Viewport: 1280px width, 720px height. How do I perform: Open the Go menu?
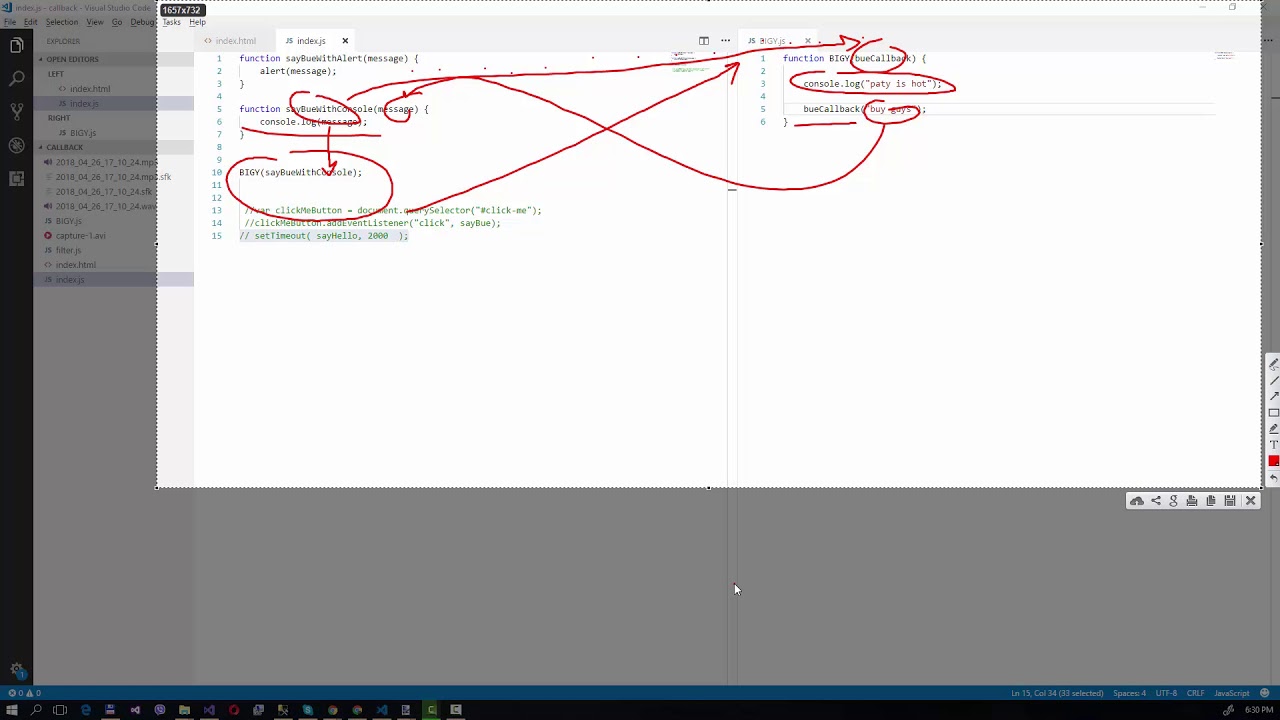coord(117,22)
